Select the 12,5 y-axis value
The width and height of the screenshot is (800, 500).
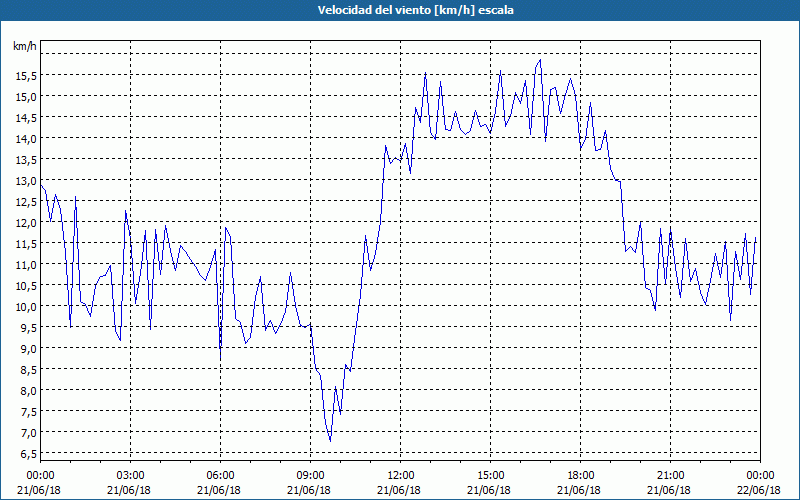click(x=26, y=202)
